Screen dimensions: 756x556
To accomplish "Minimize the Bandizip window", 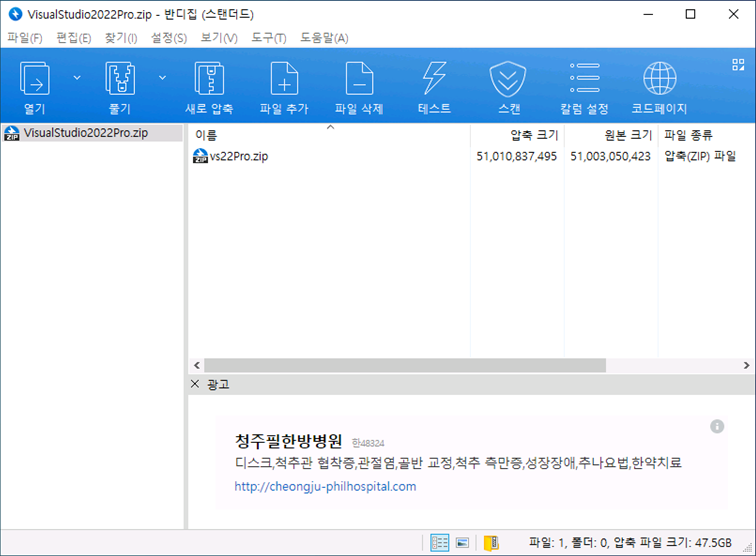I will pyautogui.click(x=648, y=14).
